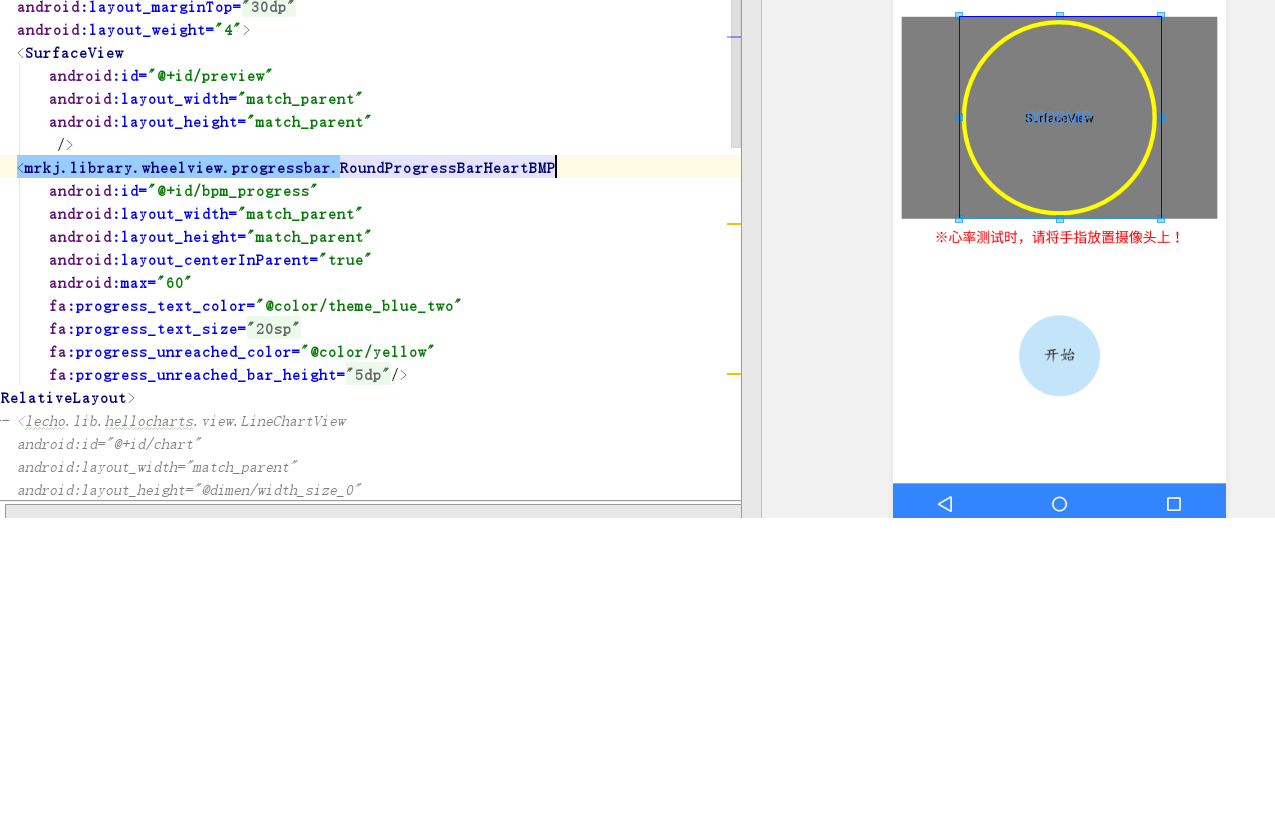The height and width of the screenshot is (840, 1275).
Task: Click the android:layout_centerInParent="true" line
Action: (x=210, y=260)
